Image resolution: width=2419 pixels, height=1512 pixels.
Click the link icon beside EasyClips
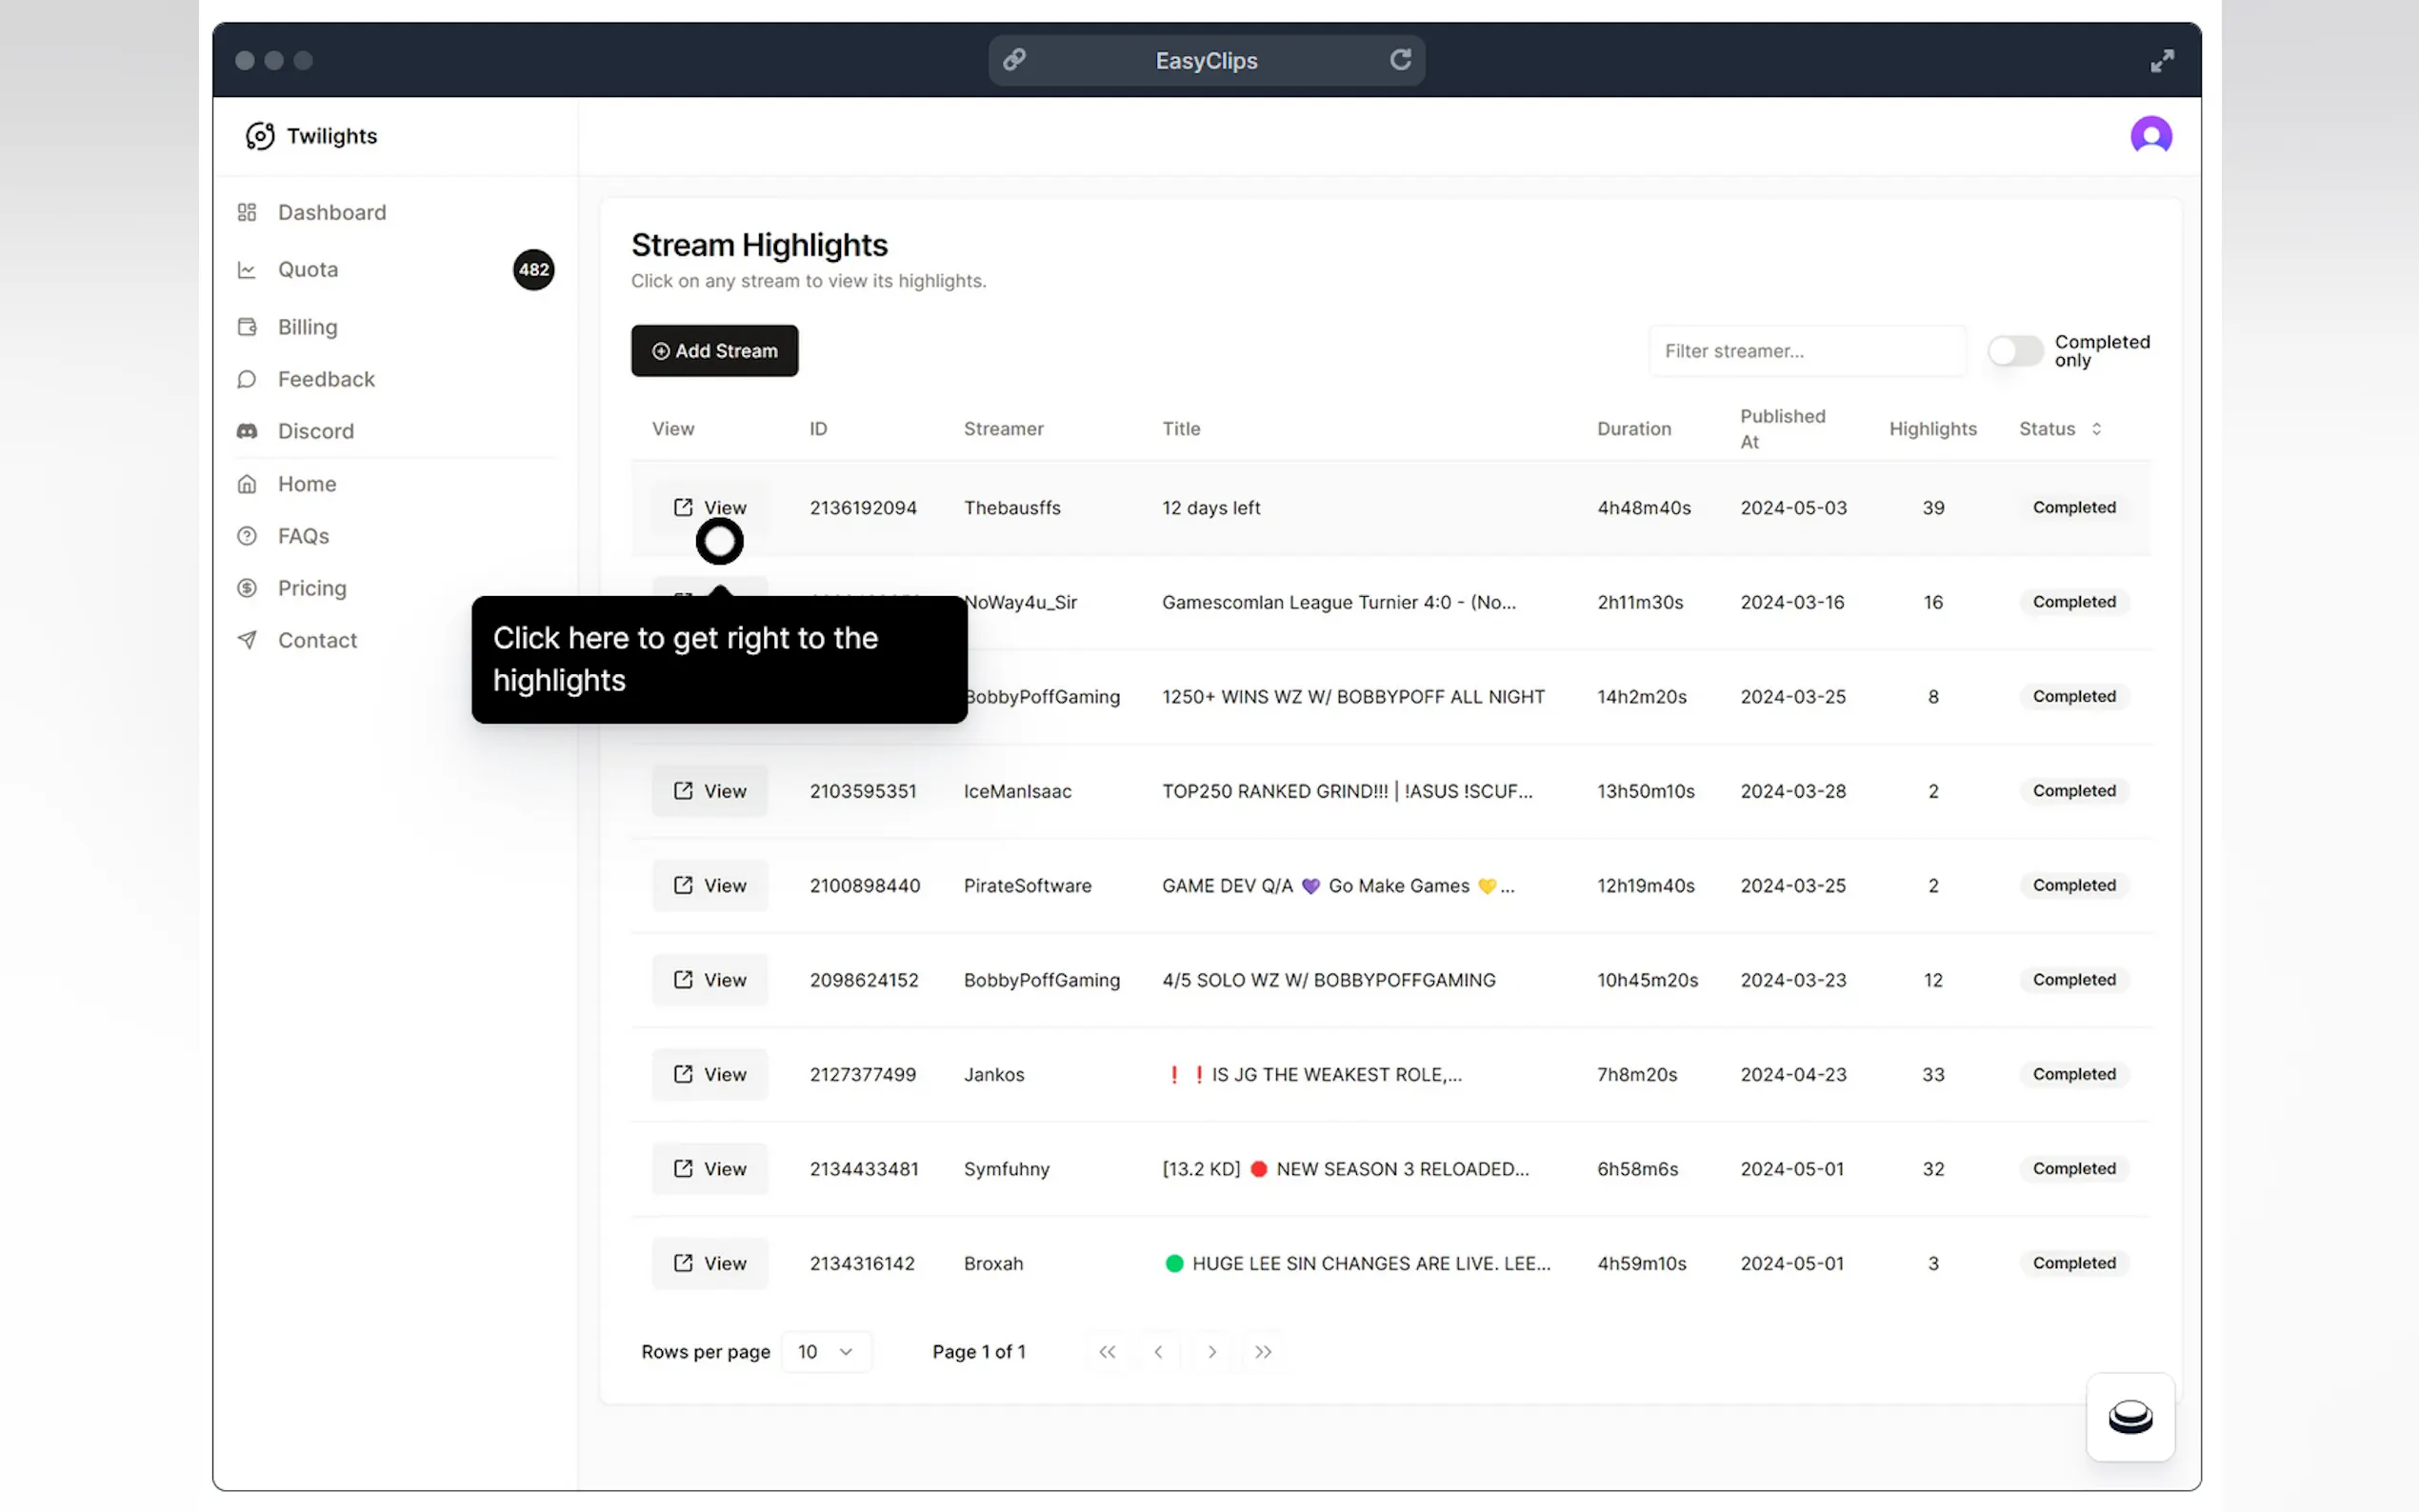click(x=1014, y=60)
